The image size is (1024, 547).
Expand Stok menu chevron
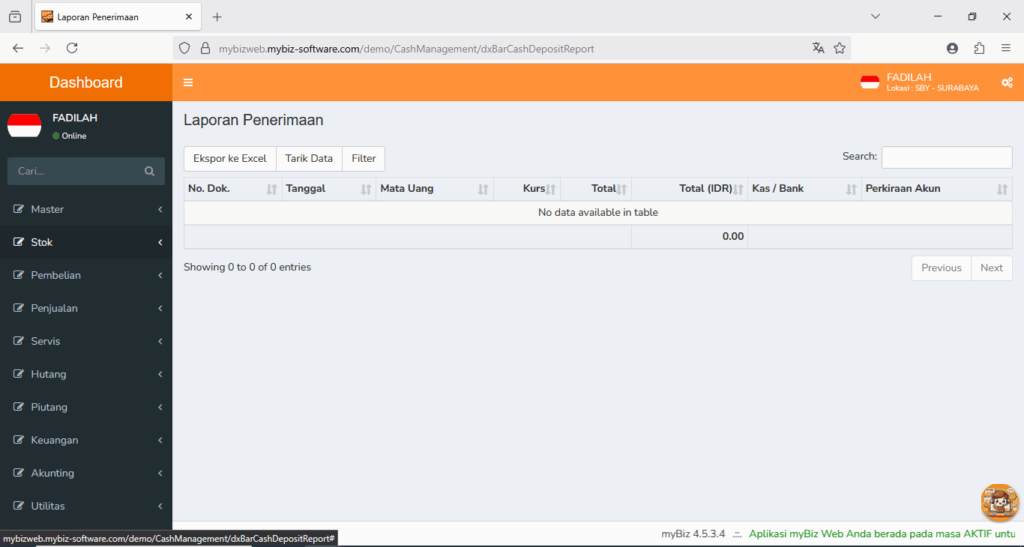point(160,242)
